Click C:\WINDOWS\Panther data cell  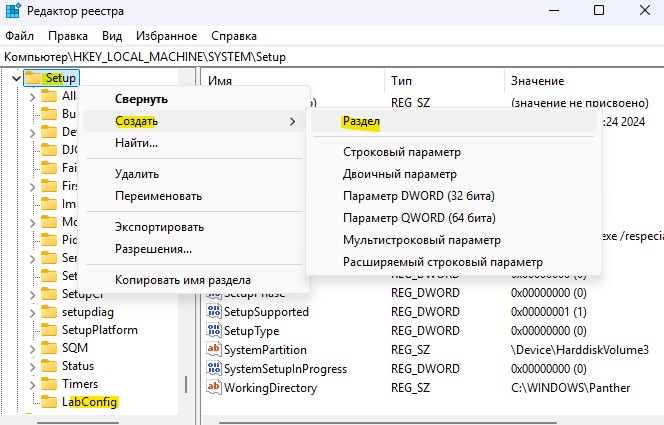(x=570, y=388)
